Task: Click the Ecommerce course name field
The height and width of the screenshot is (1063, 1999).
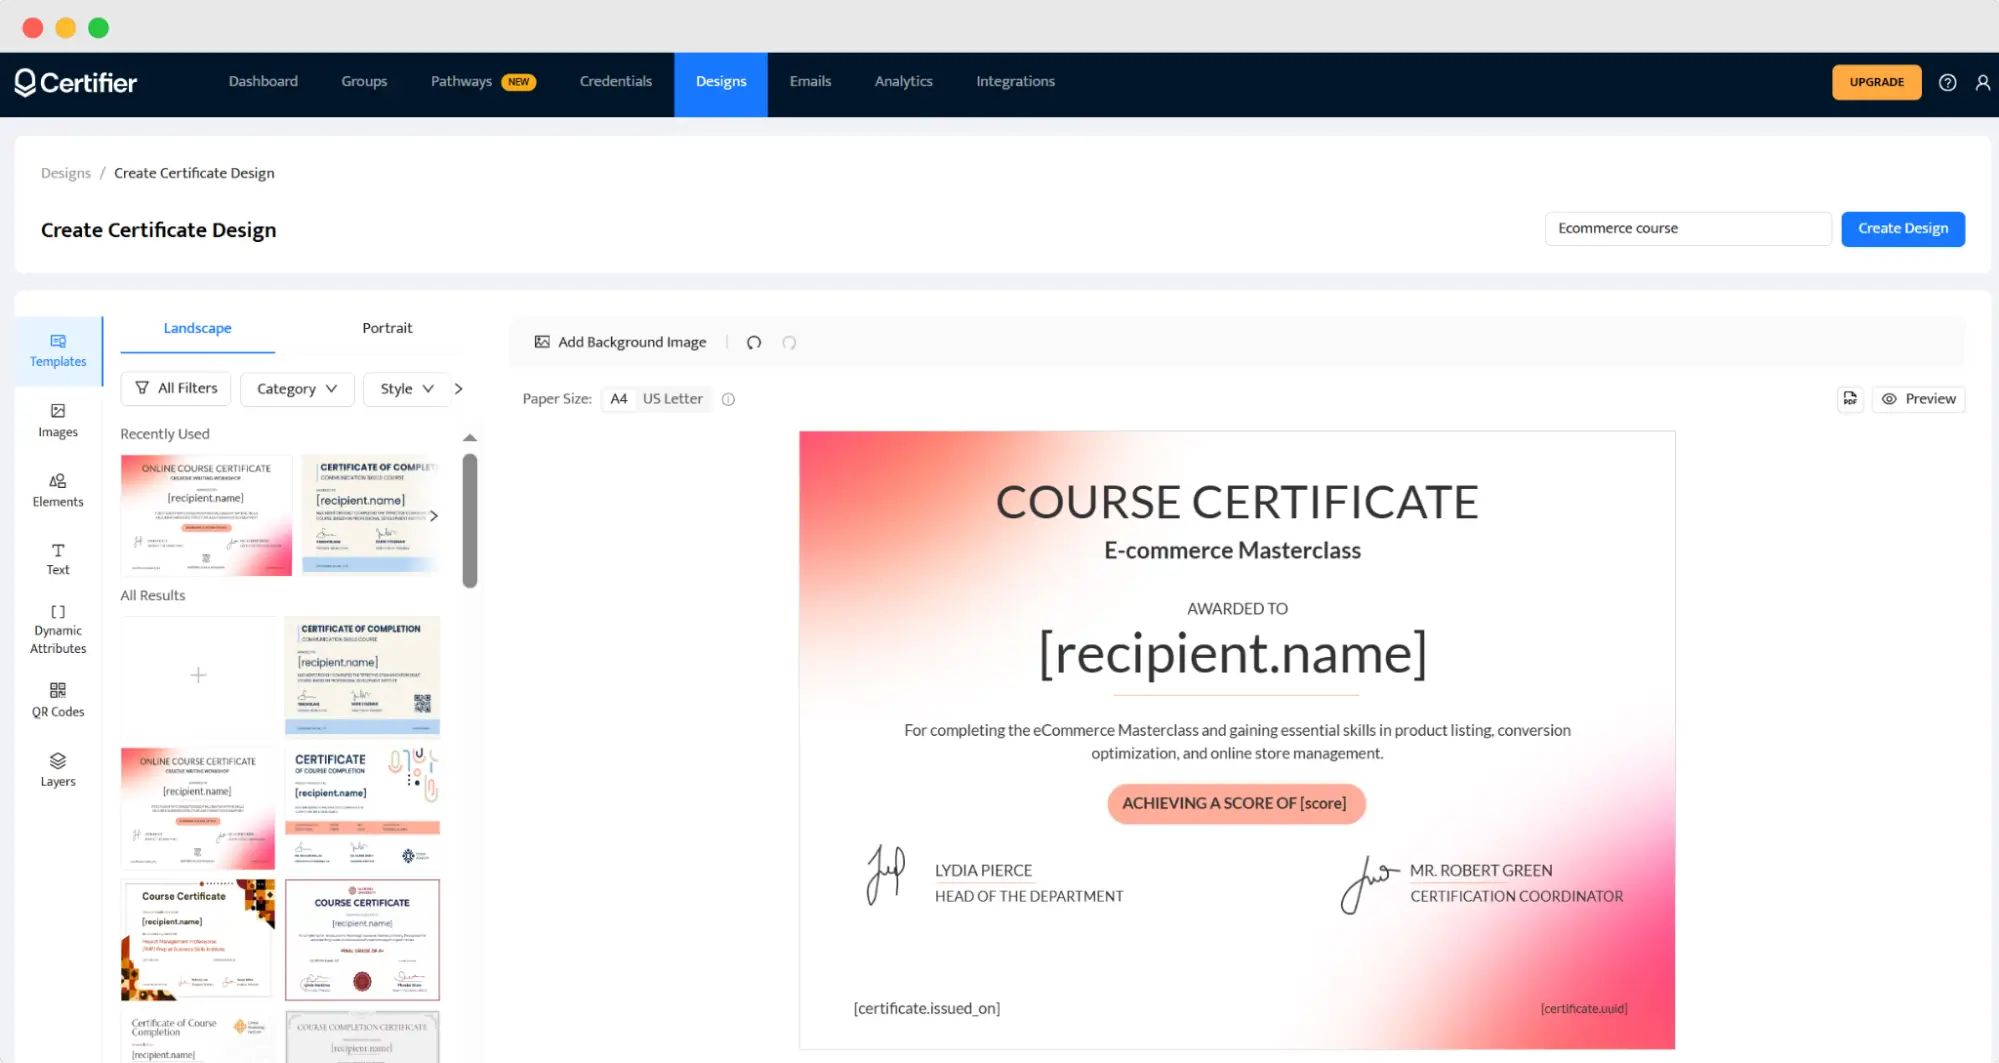Action: coord(1688,229)
